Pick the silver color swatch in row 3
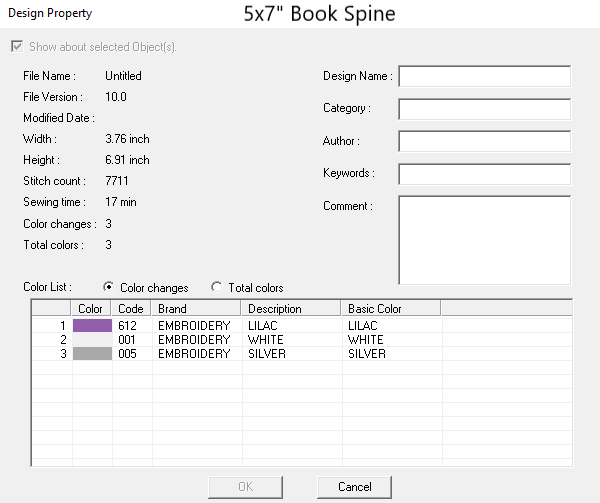The width and height of the screenshot is (600, 503). tap(92, 354)
